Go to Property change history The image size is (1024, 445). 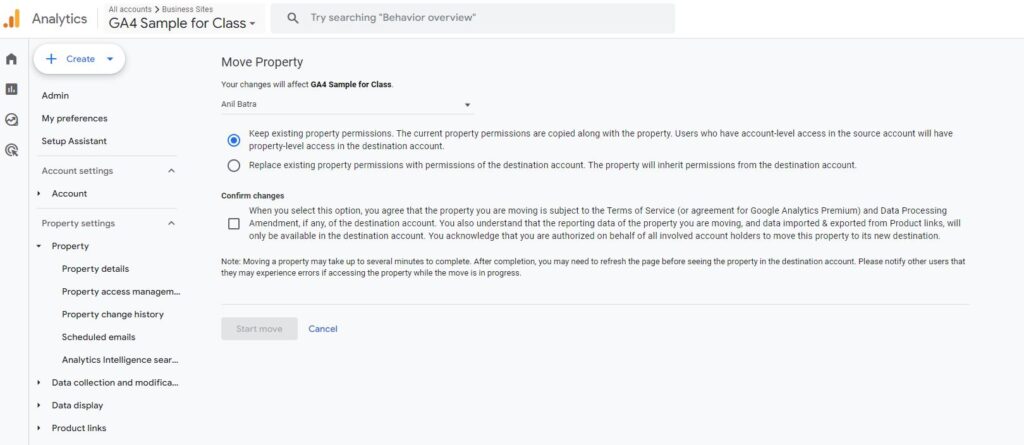point(113,315)
